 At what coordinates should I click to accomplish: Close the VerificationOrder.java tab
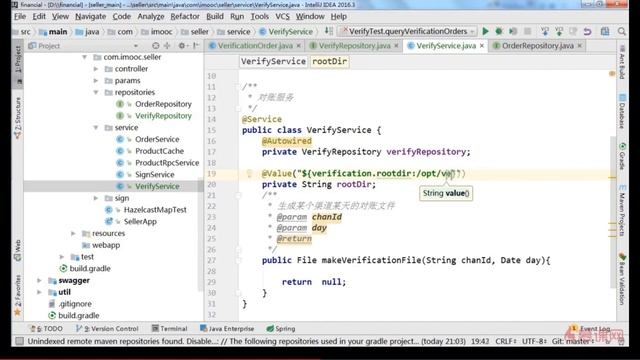tap(299, 46)
